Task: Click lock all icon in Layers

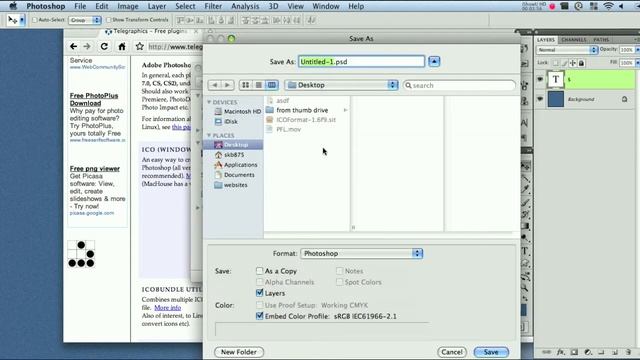Action: (x=582, y=63)
